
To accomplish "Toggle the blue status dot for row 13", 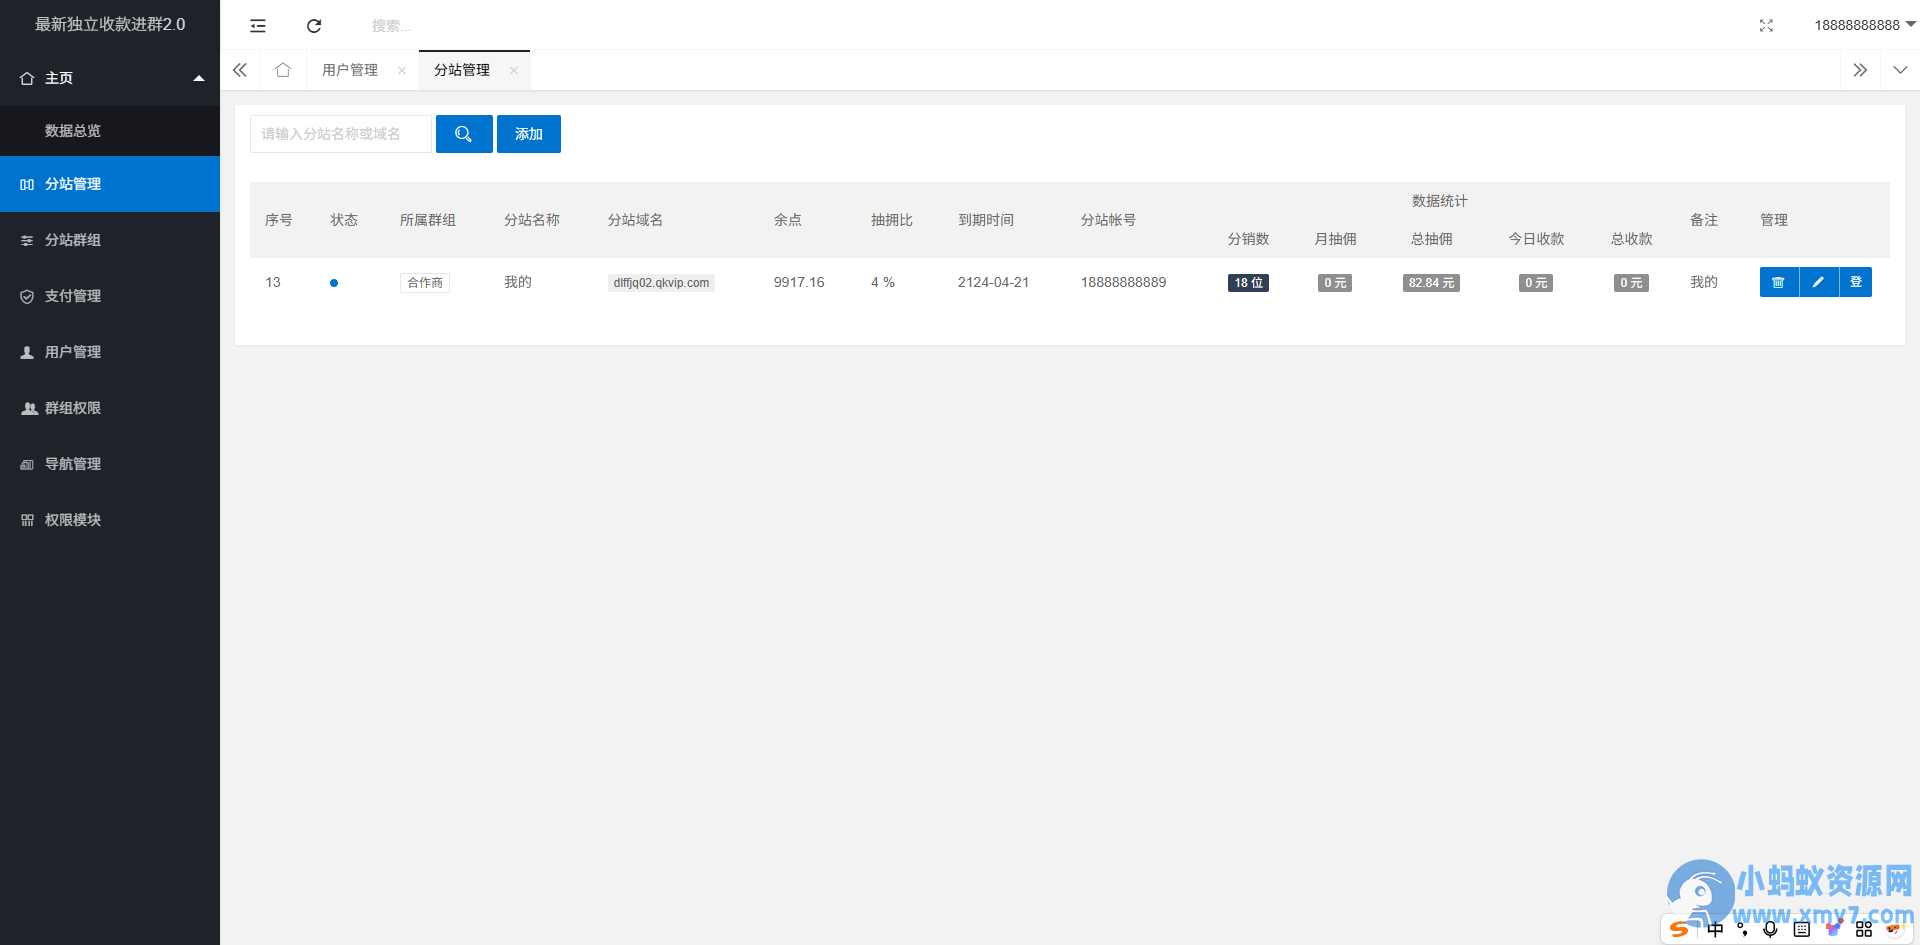I will click(x=334, y=283).
